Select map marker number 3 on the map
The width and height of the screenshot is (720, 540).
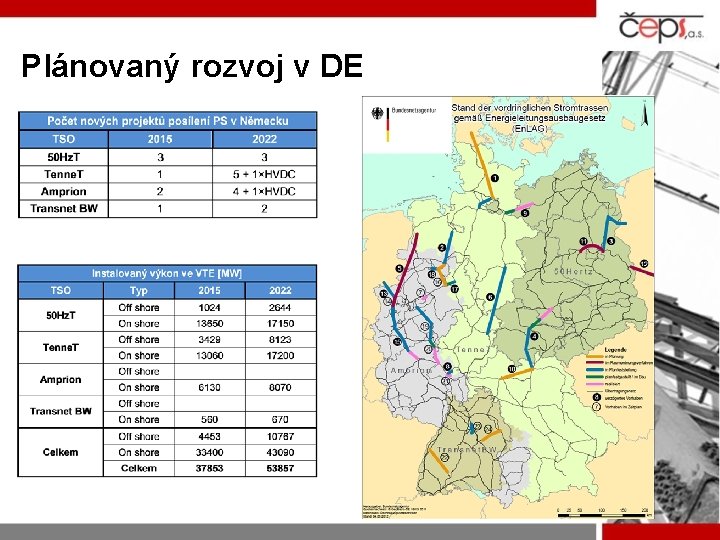pos(611,241)
